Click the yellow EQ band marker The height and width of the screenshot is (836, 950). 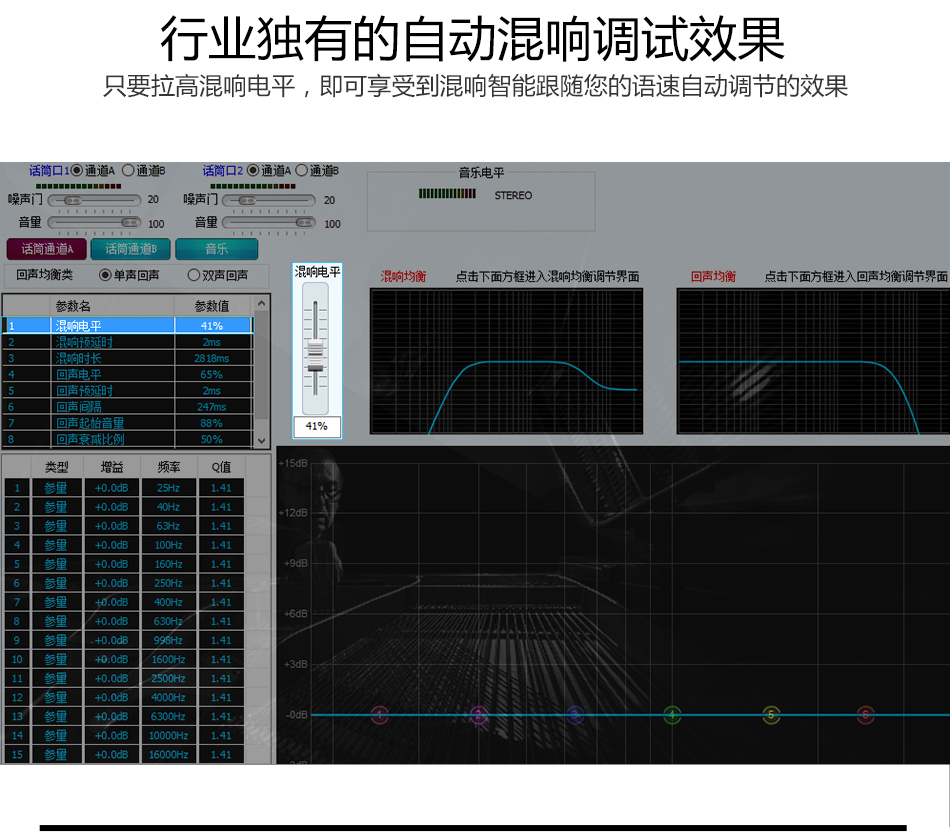coord(769,713)
